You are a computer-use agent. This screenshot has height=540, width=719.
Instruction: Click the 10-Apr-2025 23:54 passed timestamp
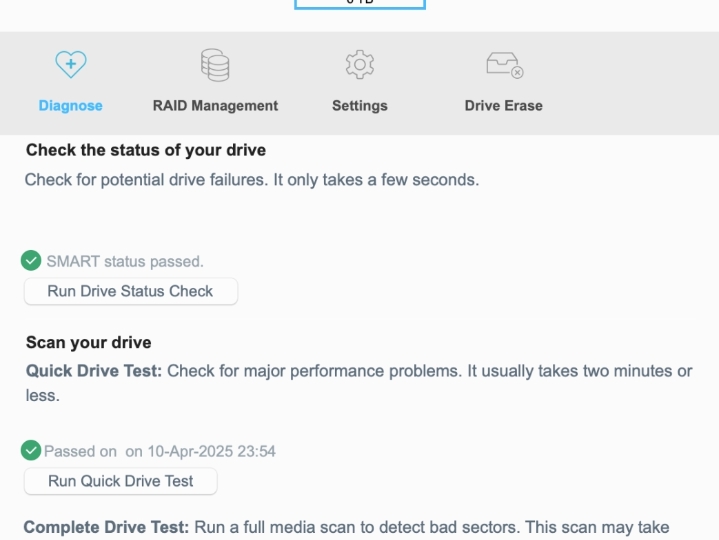[211, 451]
